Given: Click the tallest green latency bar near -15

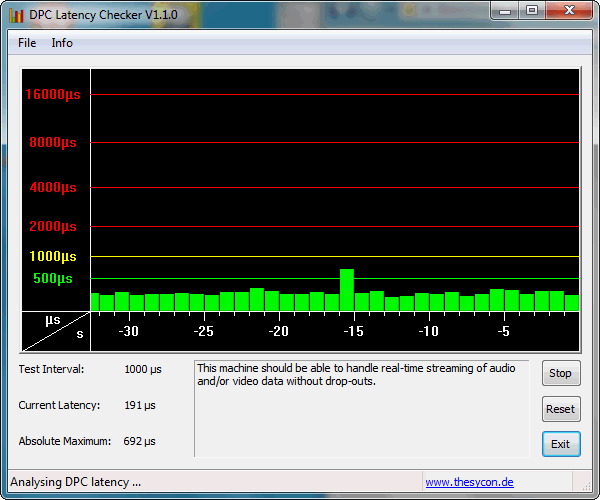Looking at the screenshot, I should pos(347,290).
